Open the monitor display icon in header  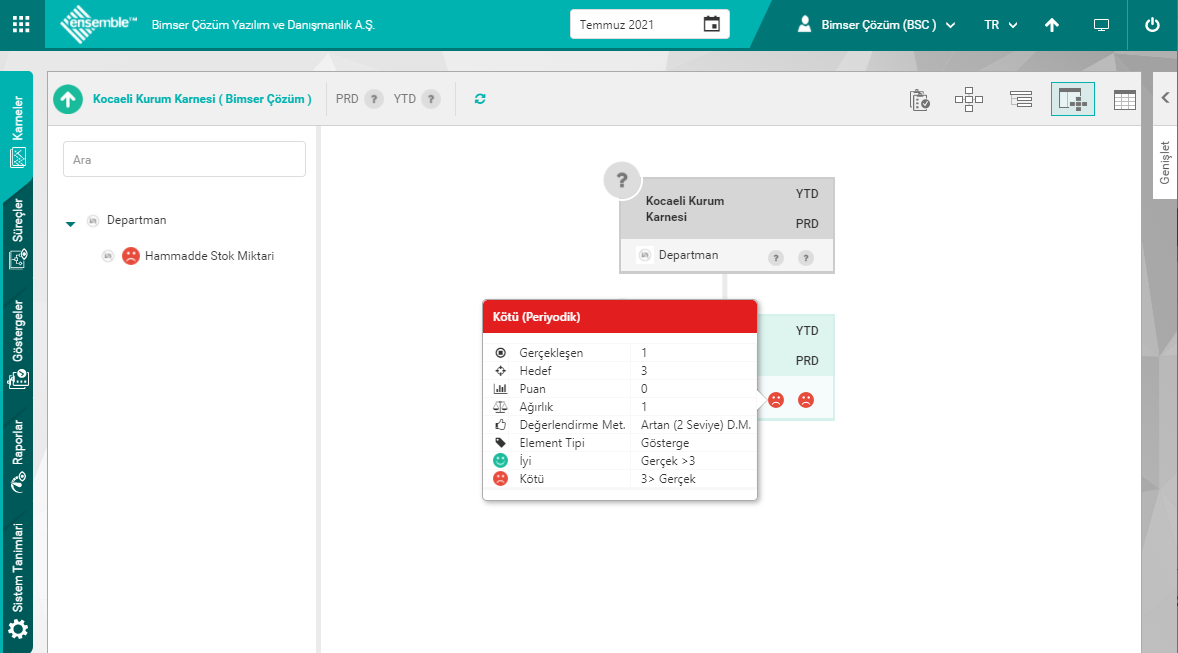(1102, 24)
